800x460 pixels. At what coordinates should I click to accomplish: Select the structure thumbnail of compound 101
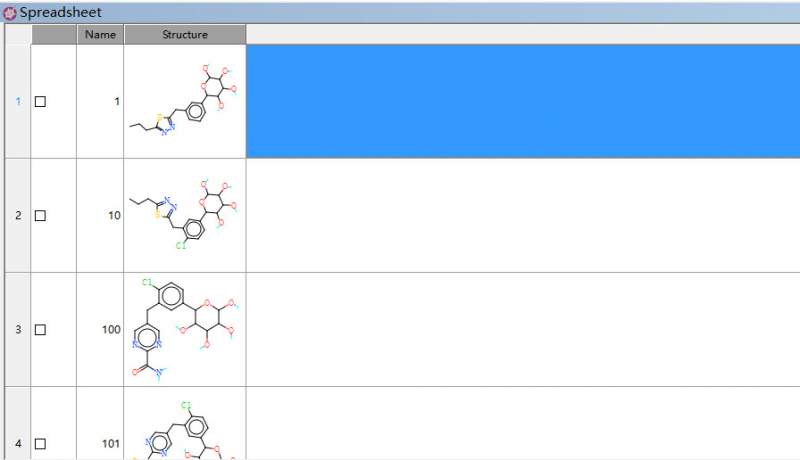coord(185,424)
